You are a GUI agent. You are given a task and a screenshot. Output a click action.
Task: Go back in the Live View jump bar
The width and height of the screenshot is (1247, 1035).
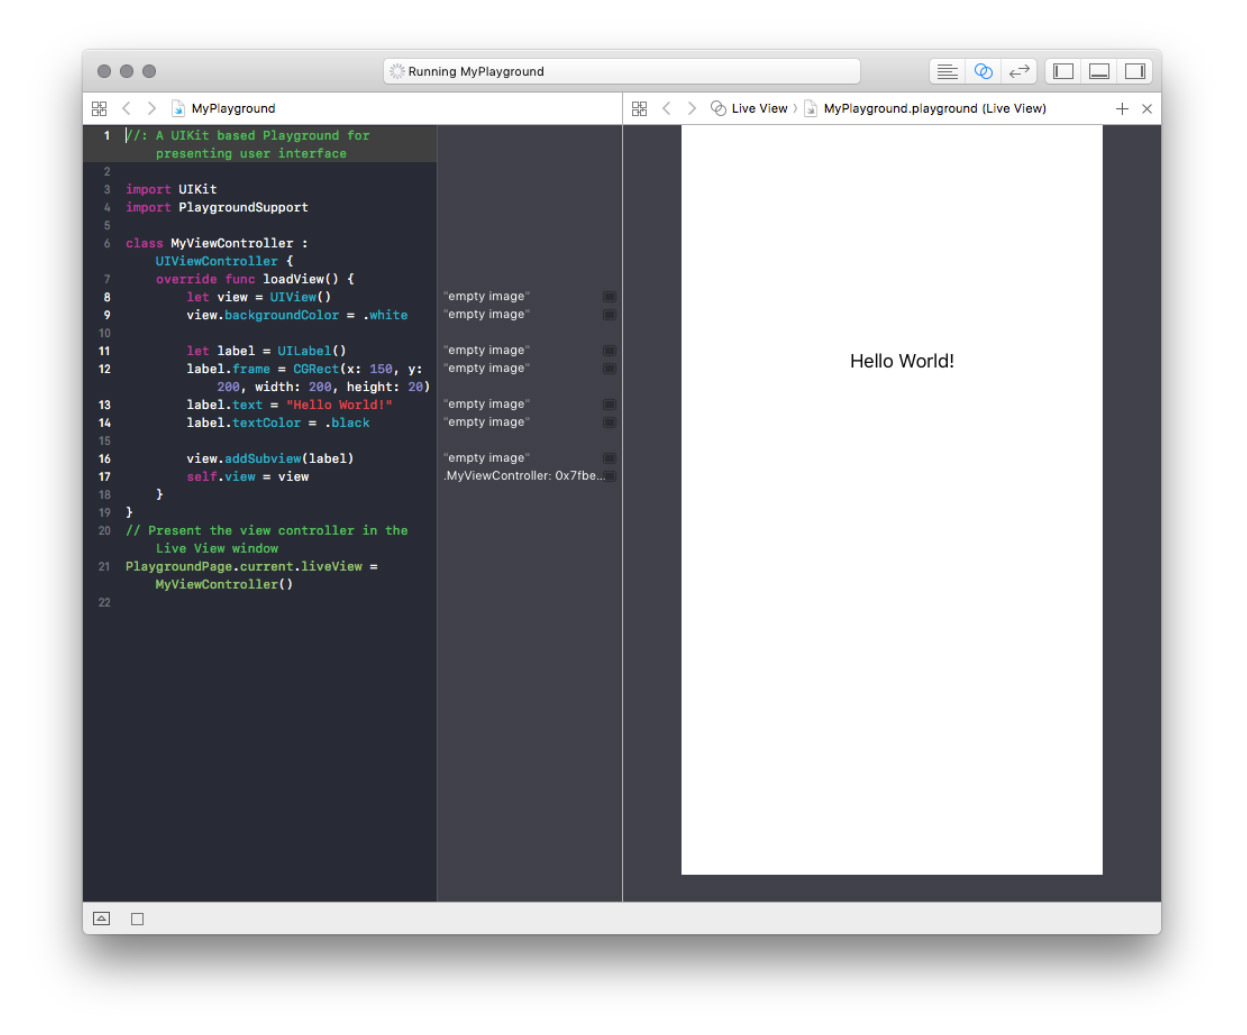(667, 109)
